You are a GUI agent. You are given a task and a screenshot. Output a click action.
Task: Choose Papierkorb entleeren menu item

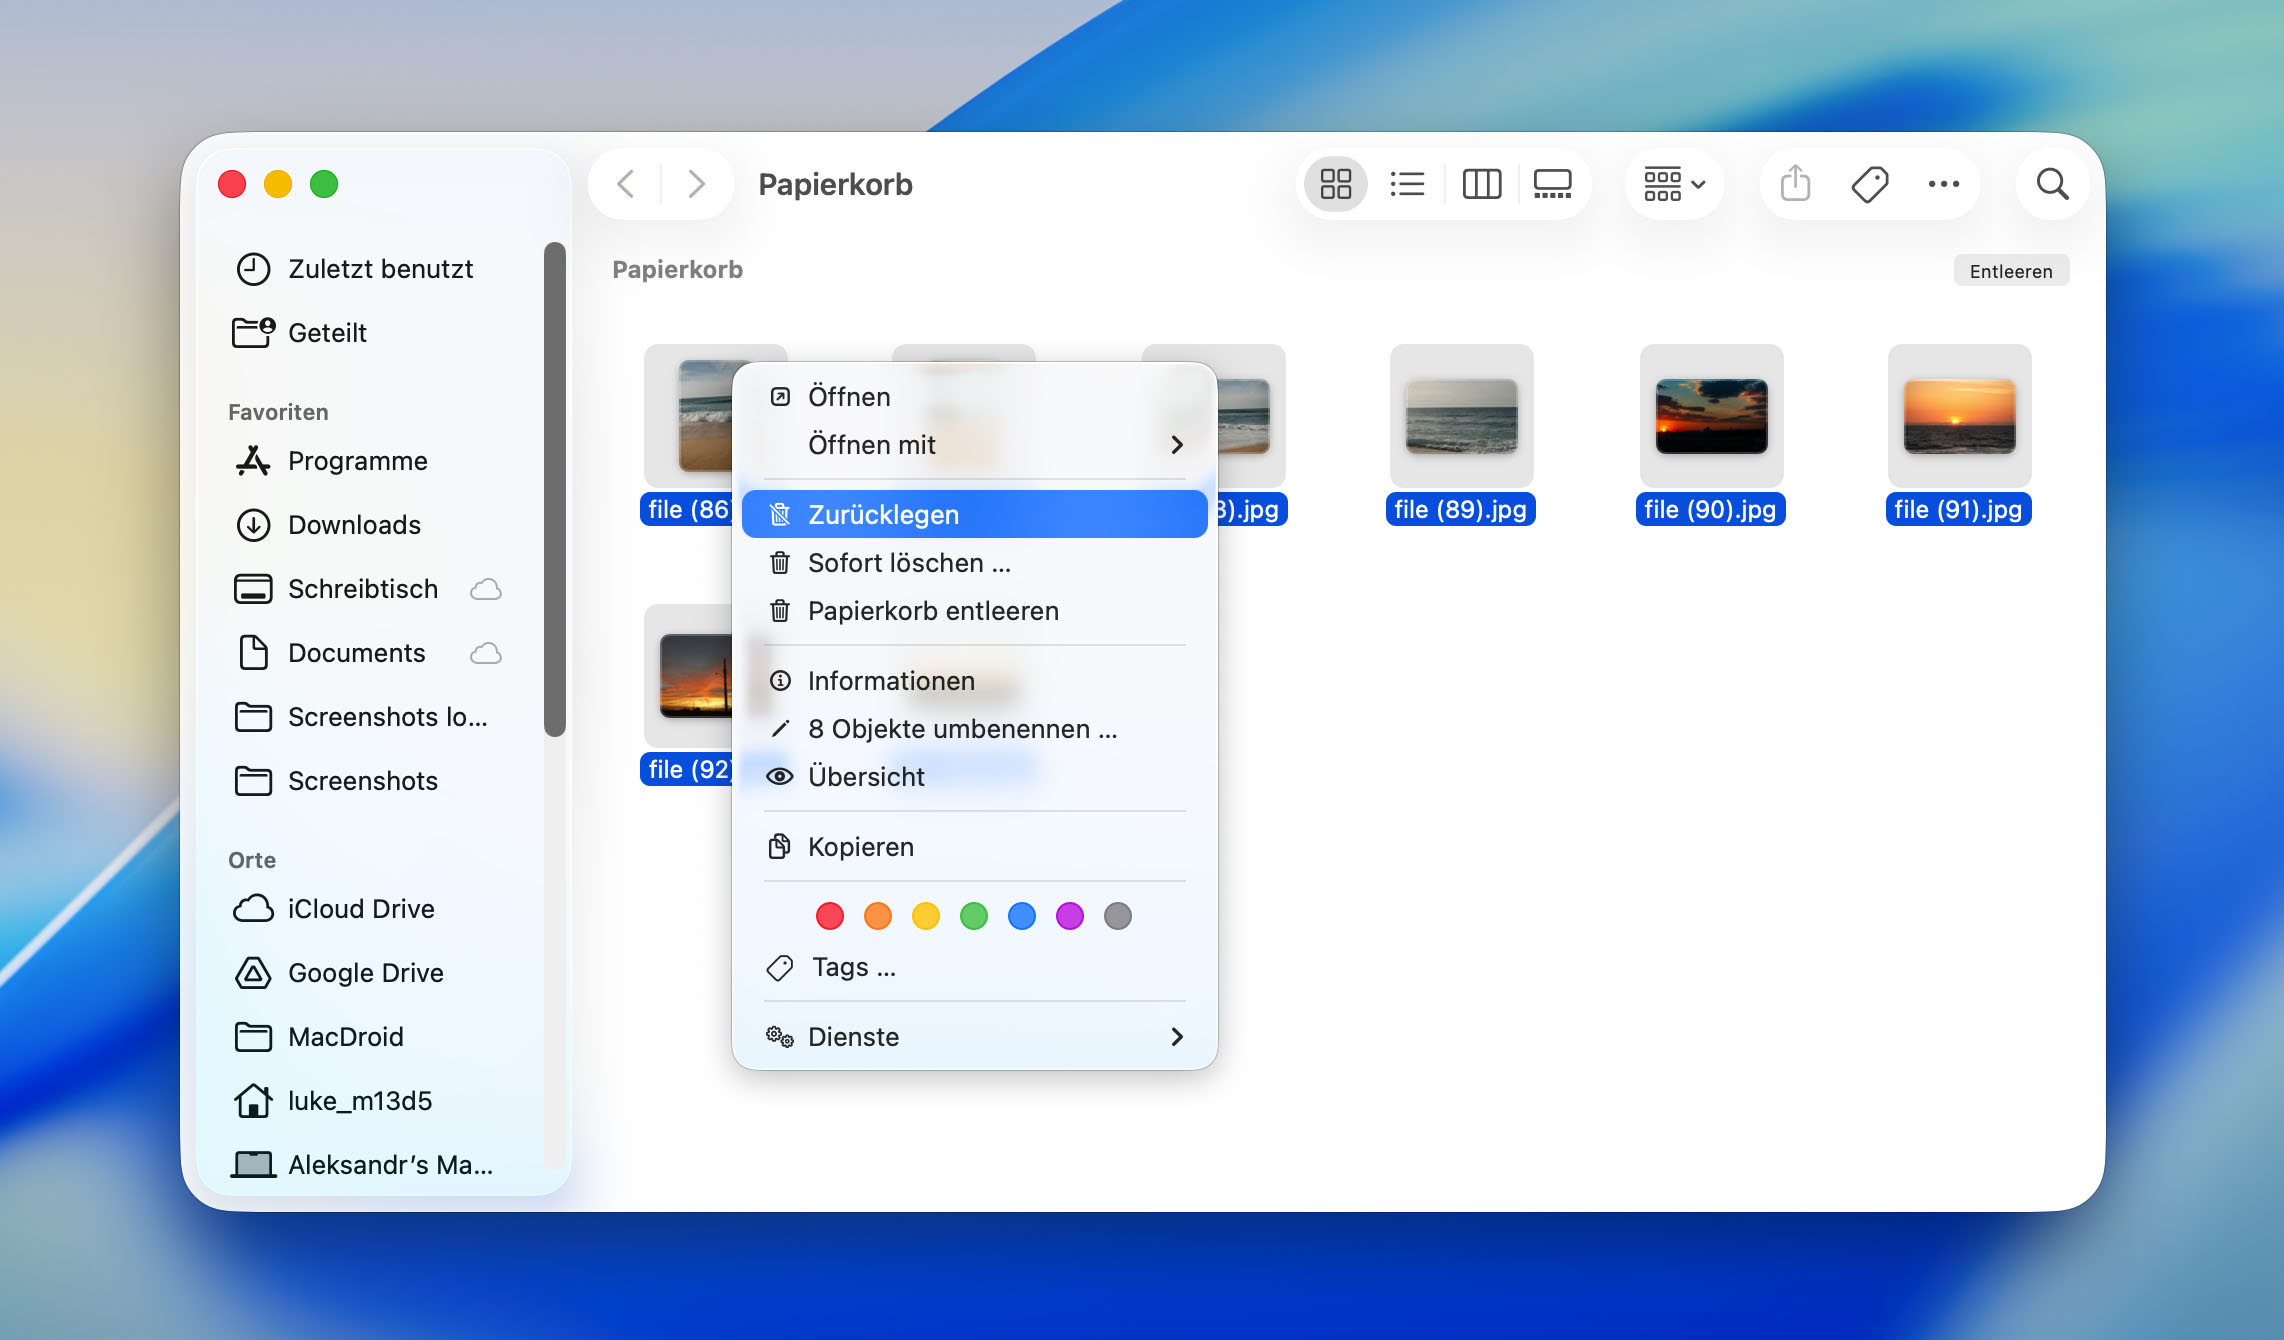(x=974, y=611)
